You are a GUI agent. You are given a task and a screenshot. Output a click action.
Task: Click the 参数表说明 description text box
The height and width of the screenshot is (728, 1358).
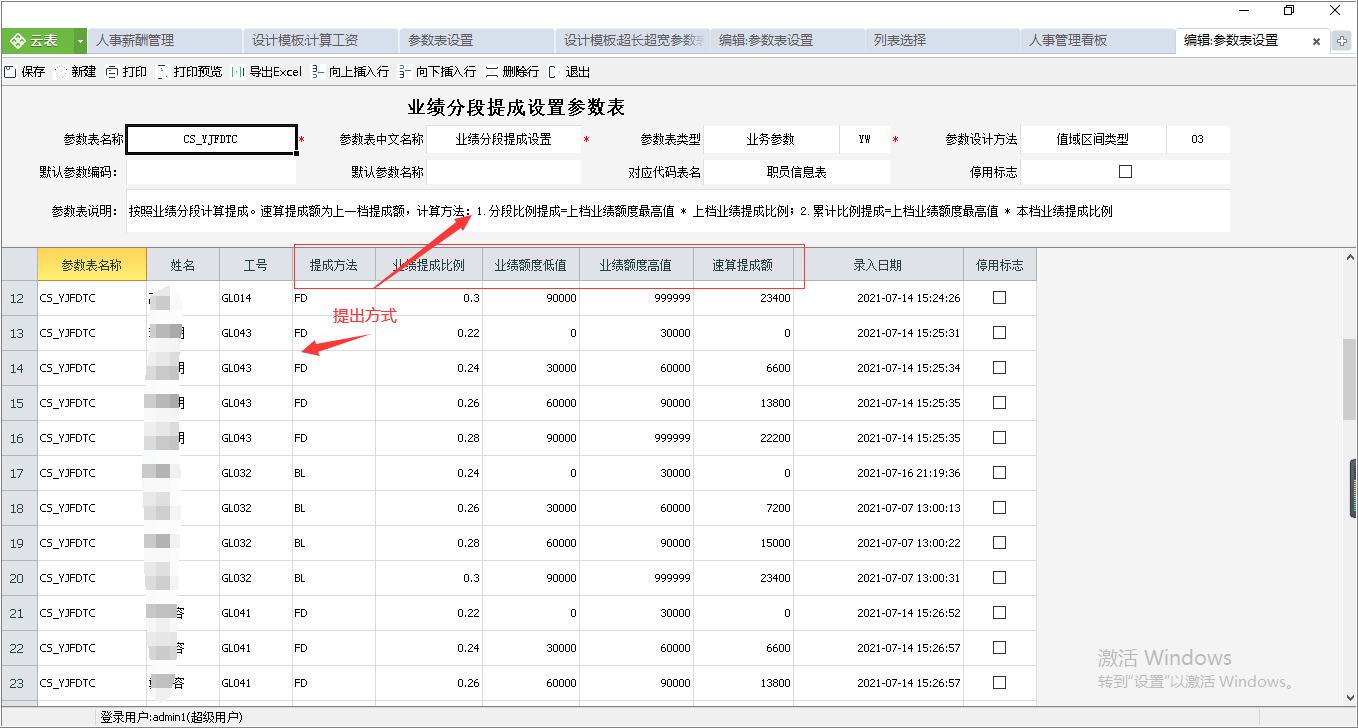click(677, 212)
